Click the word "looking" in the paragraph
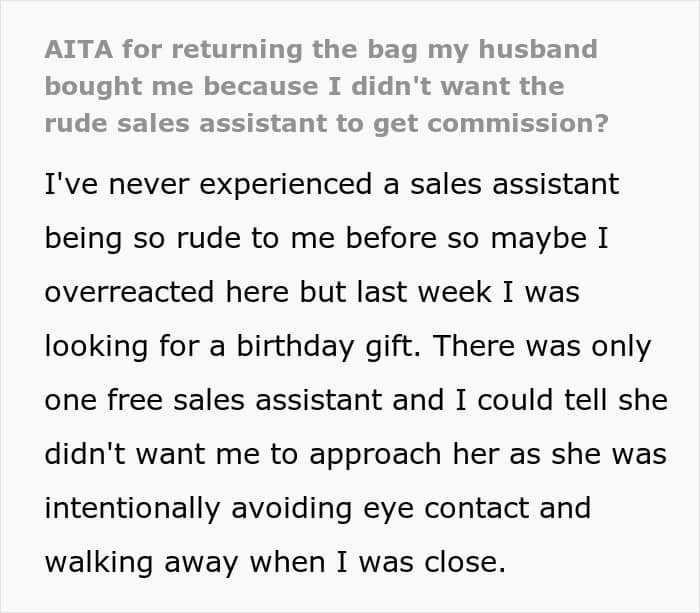The image size is (700, 613). (96, 348)
